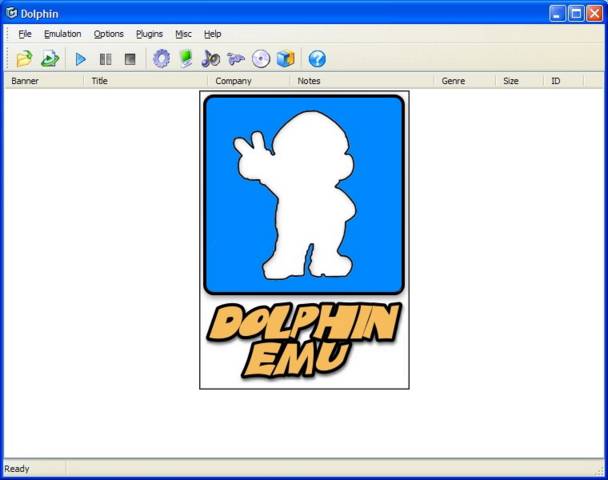Sort by the Genre column header

point(465,81)
